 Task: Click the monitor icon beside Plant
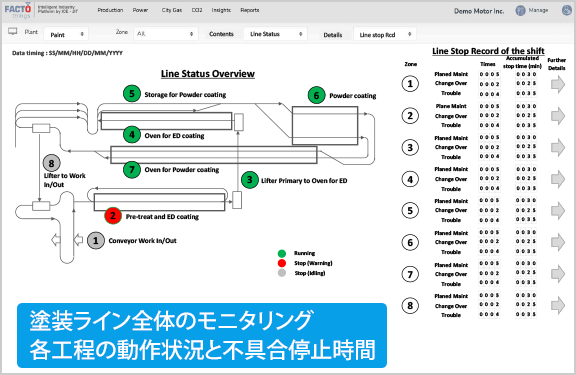[x=13, y=32]
